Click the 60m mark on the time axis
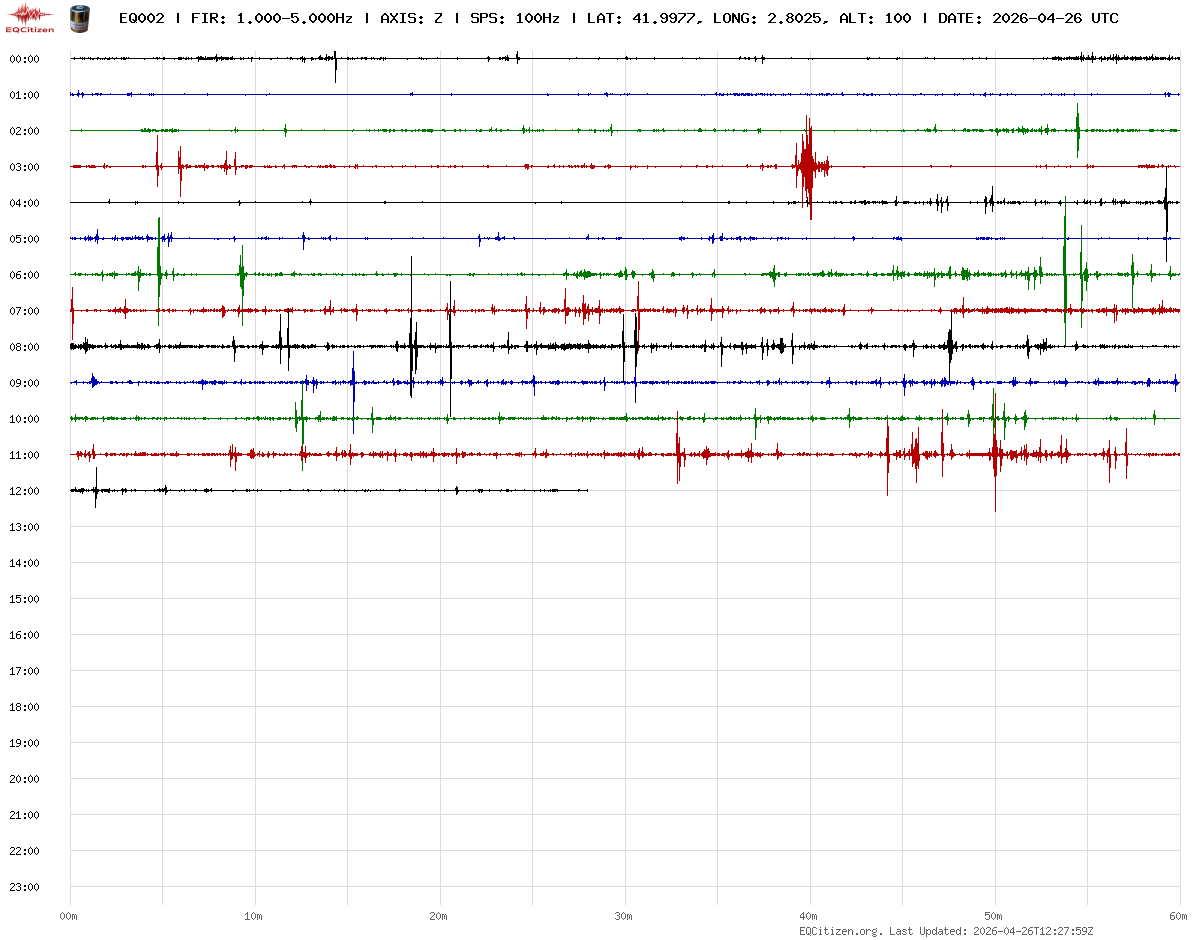 click(1179, 916)
